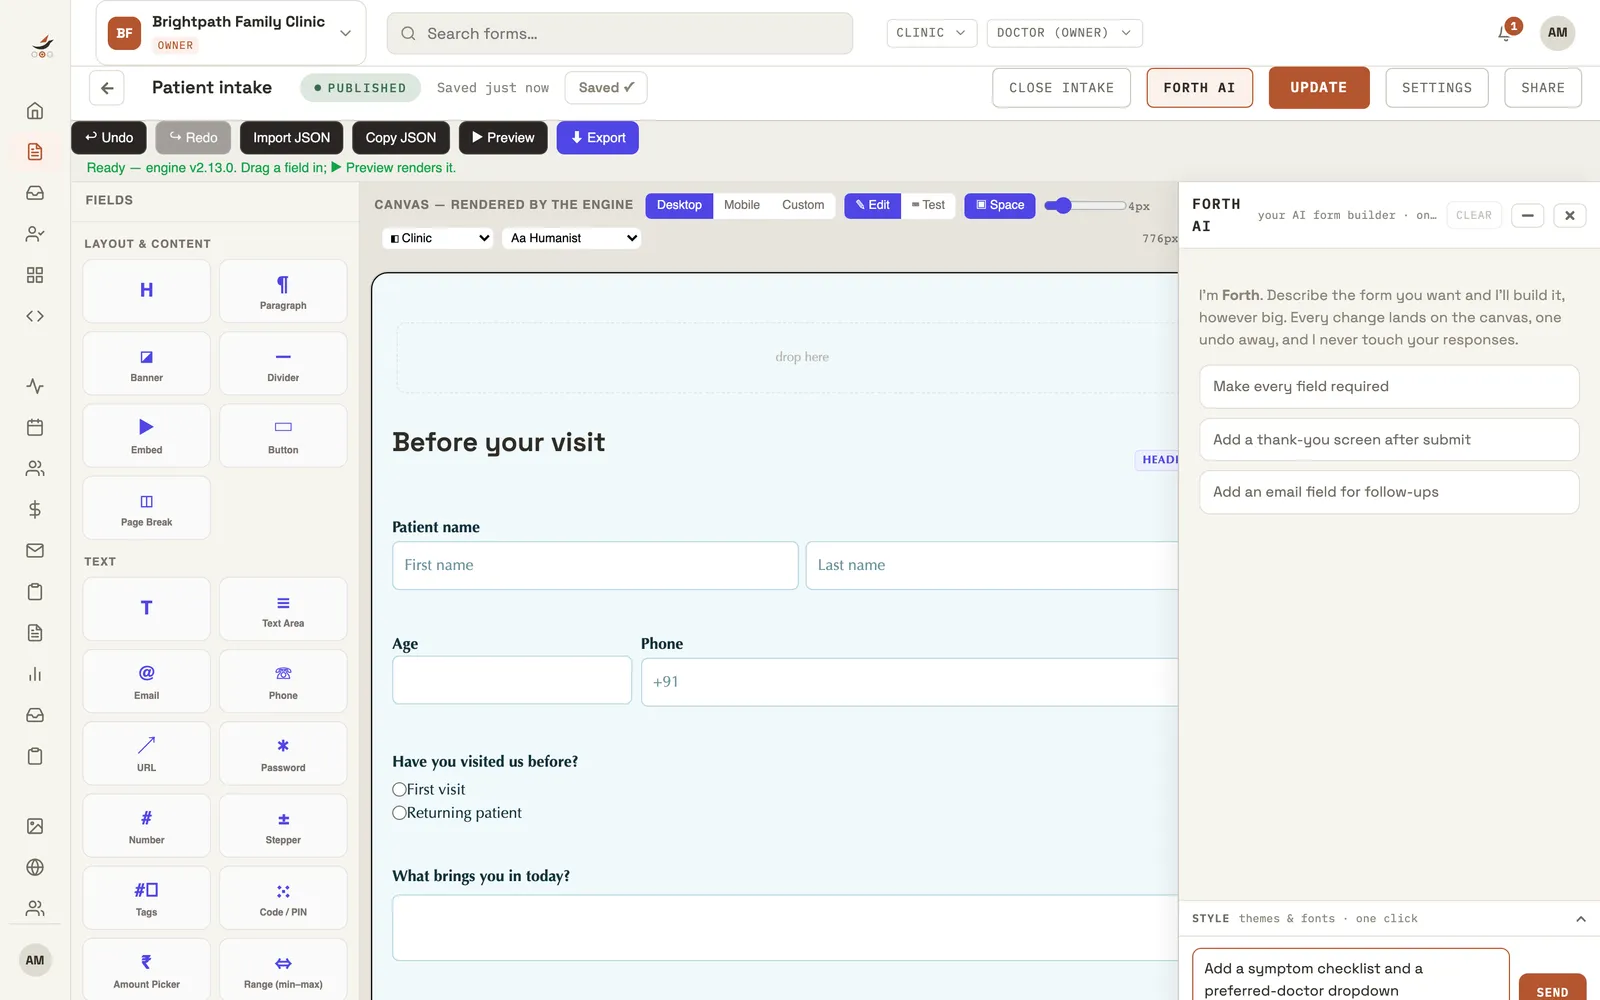The height and width of the screenshot is (1000, 1600).
Task: Click the First name input
Action: tap(595, 565)
